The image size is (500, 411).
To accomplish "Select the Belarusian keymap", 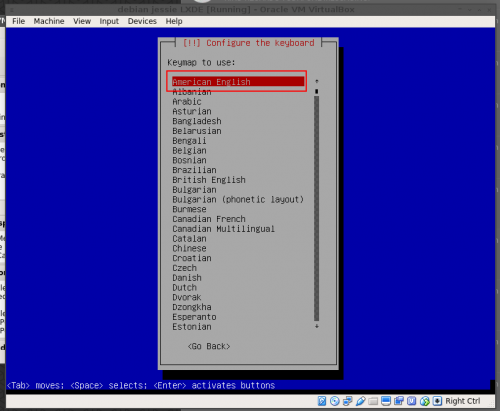I will tap(197, 131).
